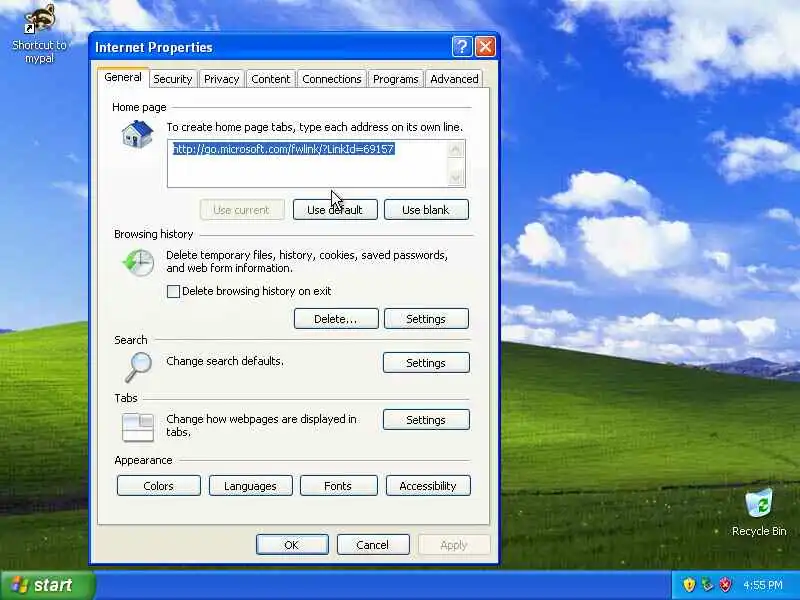Open the Delete... browsing history dialog
Viewport: 800px width, 600px height.
click(x=336, y=319)
